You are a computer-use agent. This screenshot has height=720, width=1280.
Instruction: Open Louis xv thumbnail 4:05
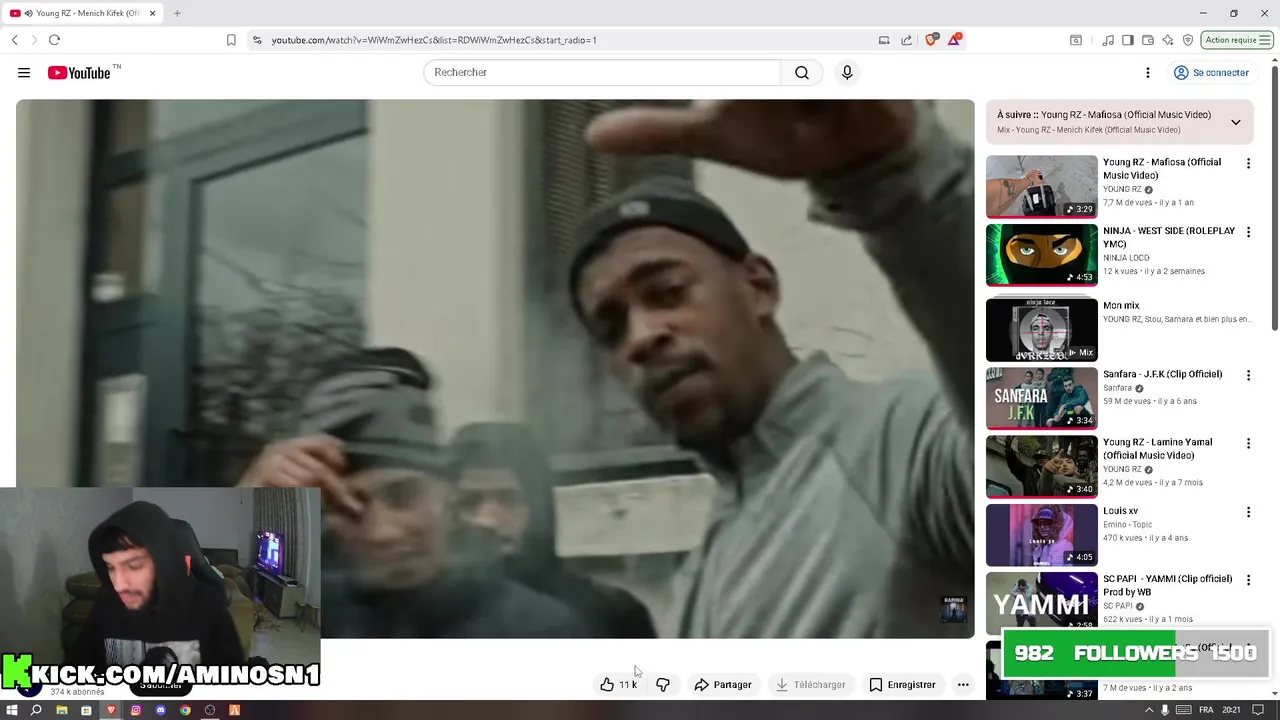pos(1041,535)
